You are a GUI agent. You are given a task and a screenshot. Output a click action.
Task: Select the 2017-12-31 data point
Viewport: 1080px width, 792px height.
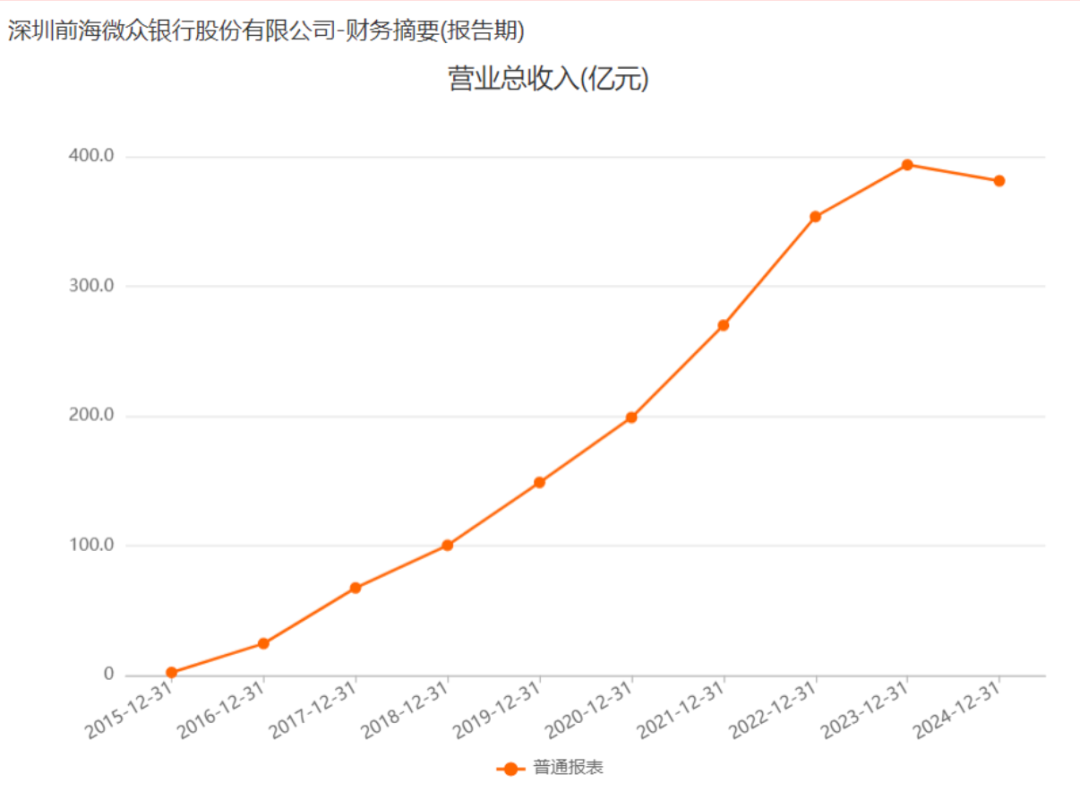pyautogui.click(x=355, y=588)
